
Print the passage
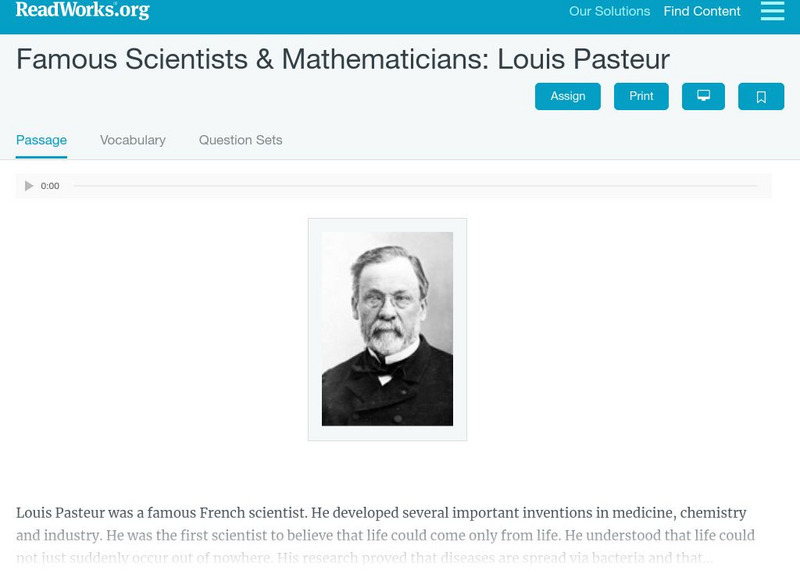click(x=641, y=96)
